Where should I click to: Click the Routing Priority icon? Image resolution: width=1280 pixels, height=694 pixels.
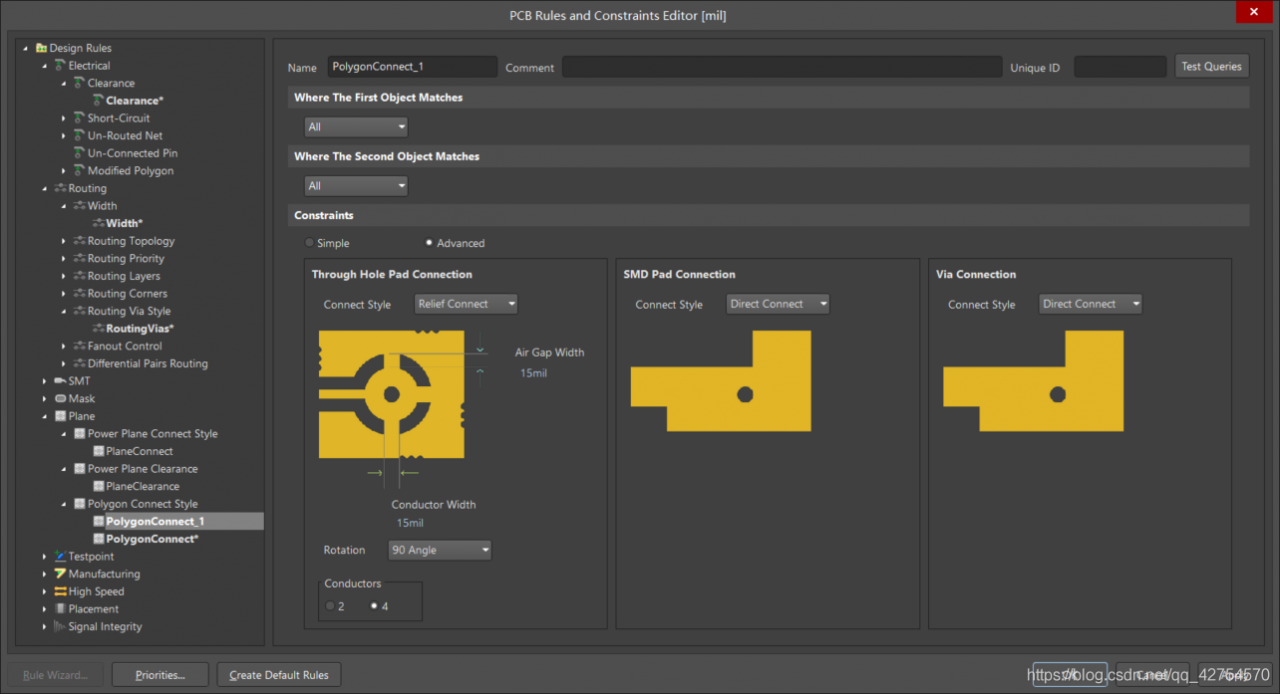coord(79,258)
